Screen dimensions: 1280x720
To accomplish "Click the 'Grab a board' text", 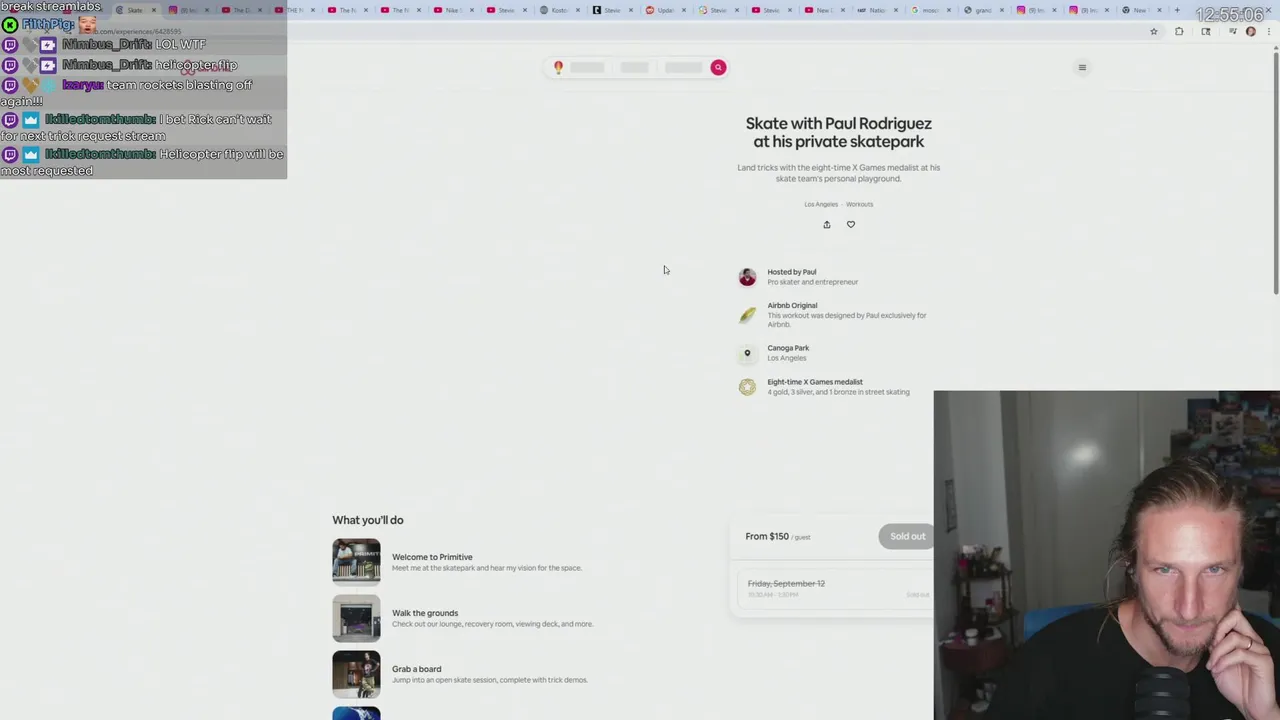I will click(x=416, y=669).
